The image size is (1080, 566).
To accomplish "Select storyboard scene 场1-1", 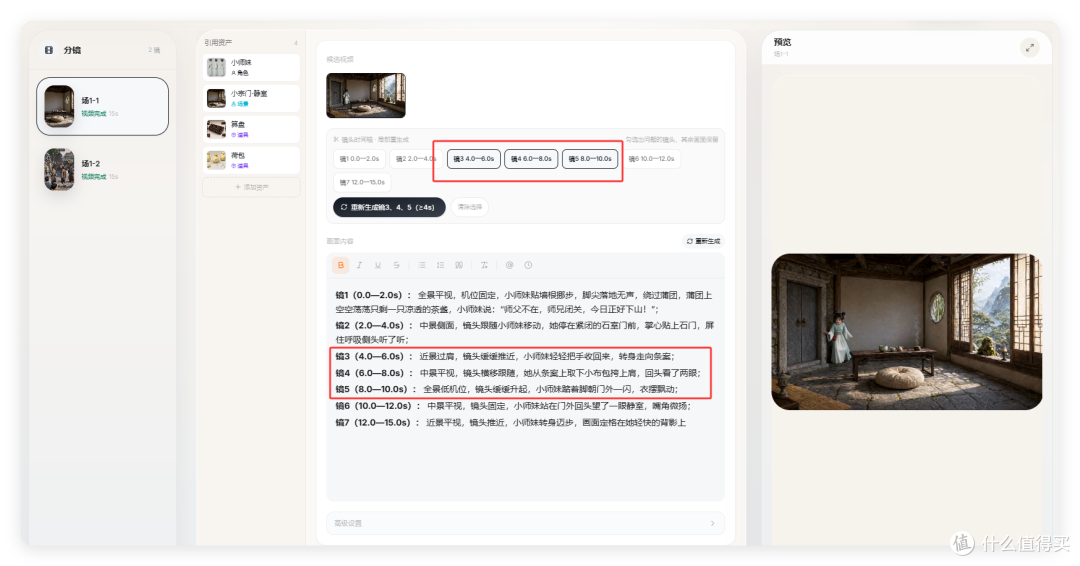I will coord(102,106).
